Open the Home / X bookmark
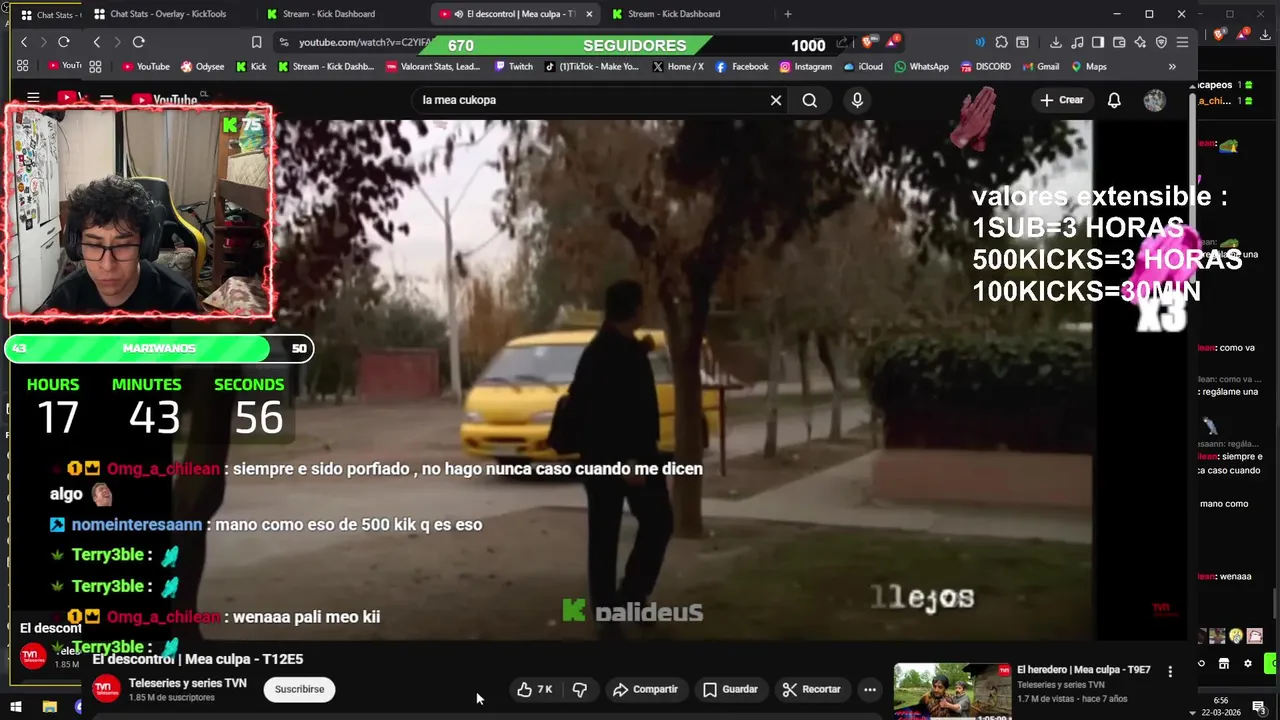The image size is (1280, 720). pyautogui.click(x=678, y=67)
